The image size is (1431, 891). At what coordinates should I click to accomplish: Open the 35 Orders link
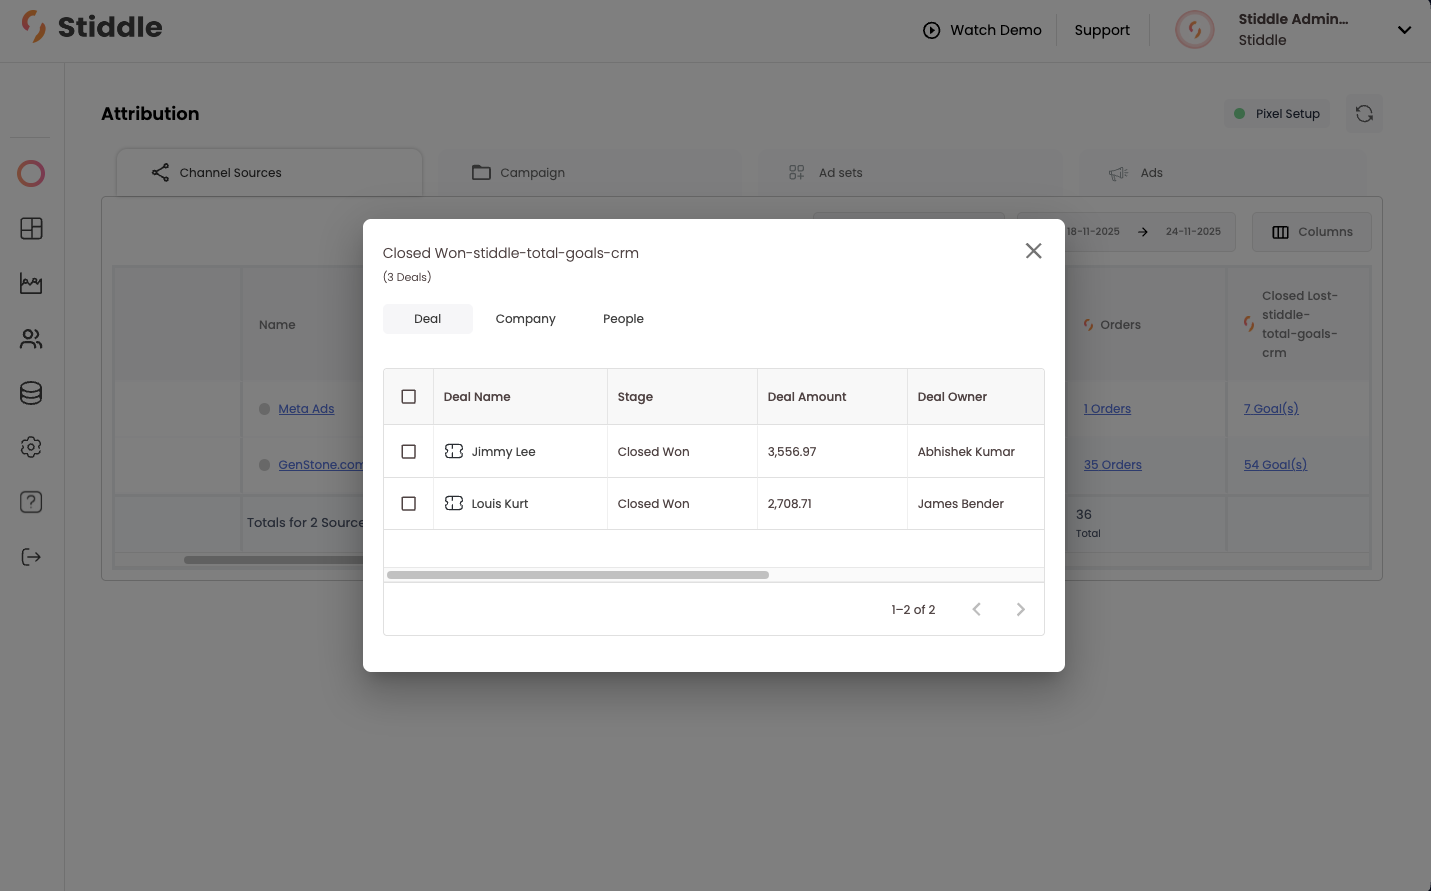[x=1112, y=465]
